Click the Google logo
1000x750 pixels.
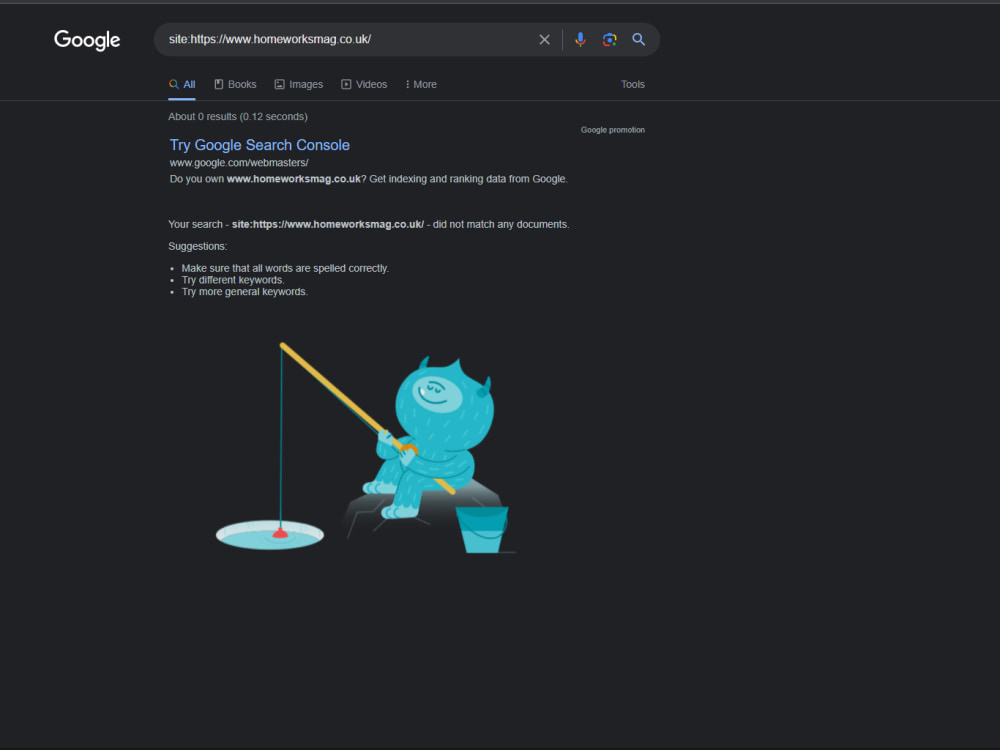click(87, 40)
